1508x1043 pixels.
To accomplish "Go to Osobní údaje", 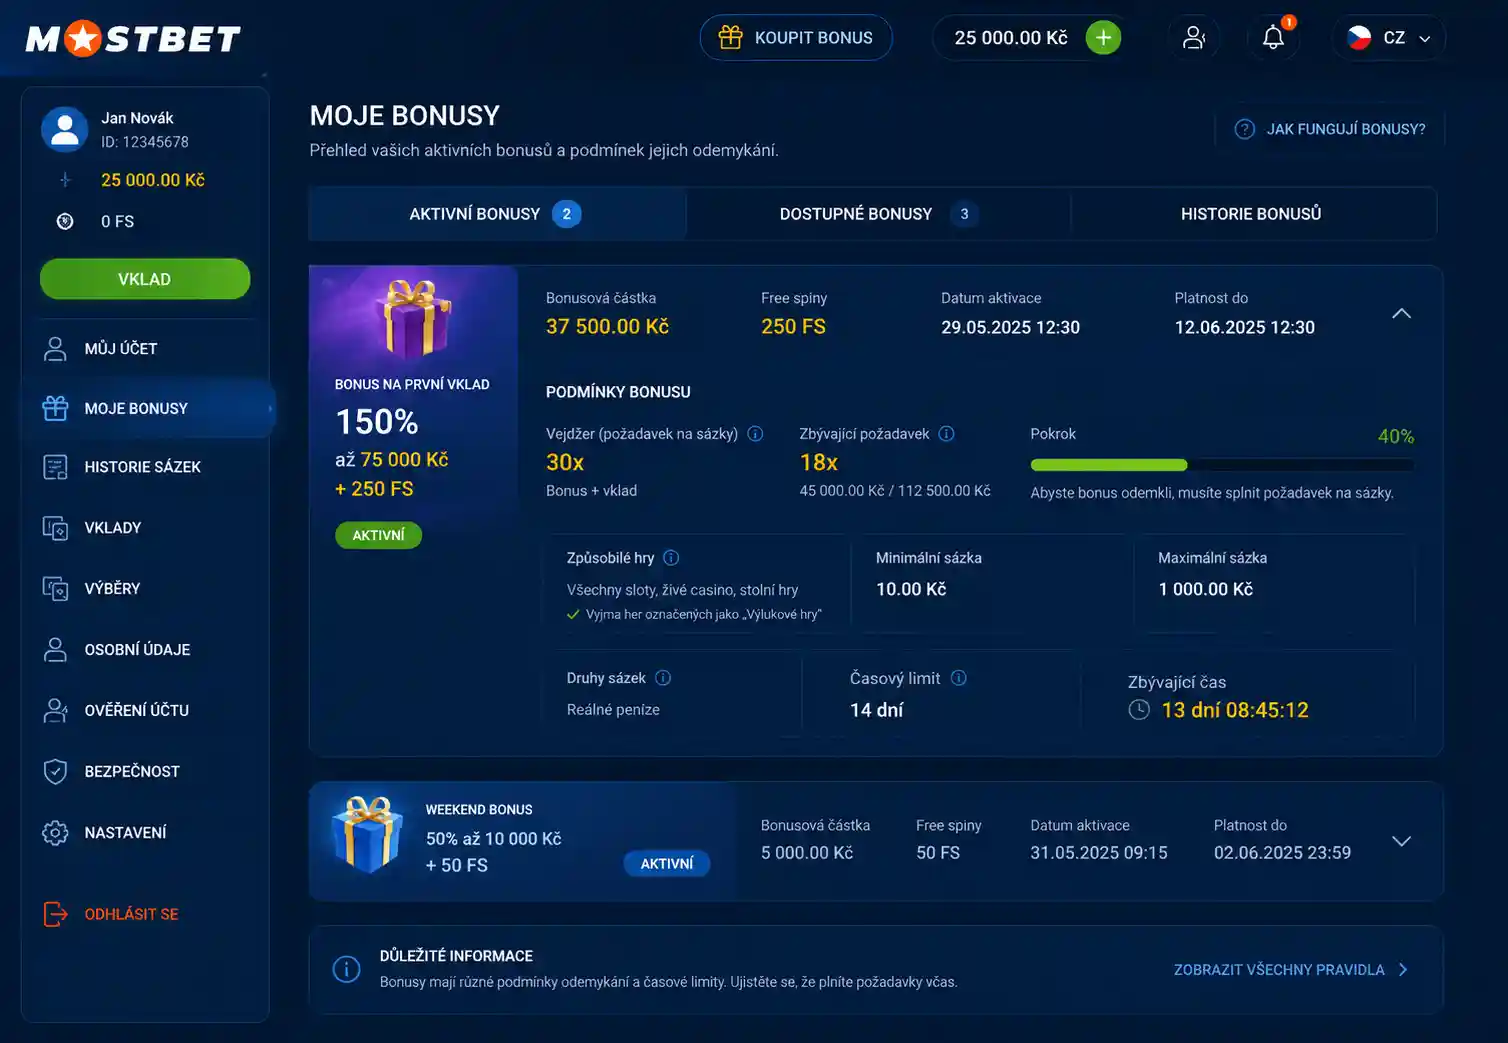I will pyautogui.click(x=146, y=650).
